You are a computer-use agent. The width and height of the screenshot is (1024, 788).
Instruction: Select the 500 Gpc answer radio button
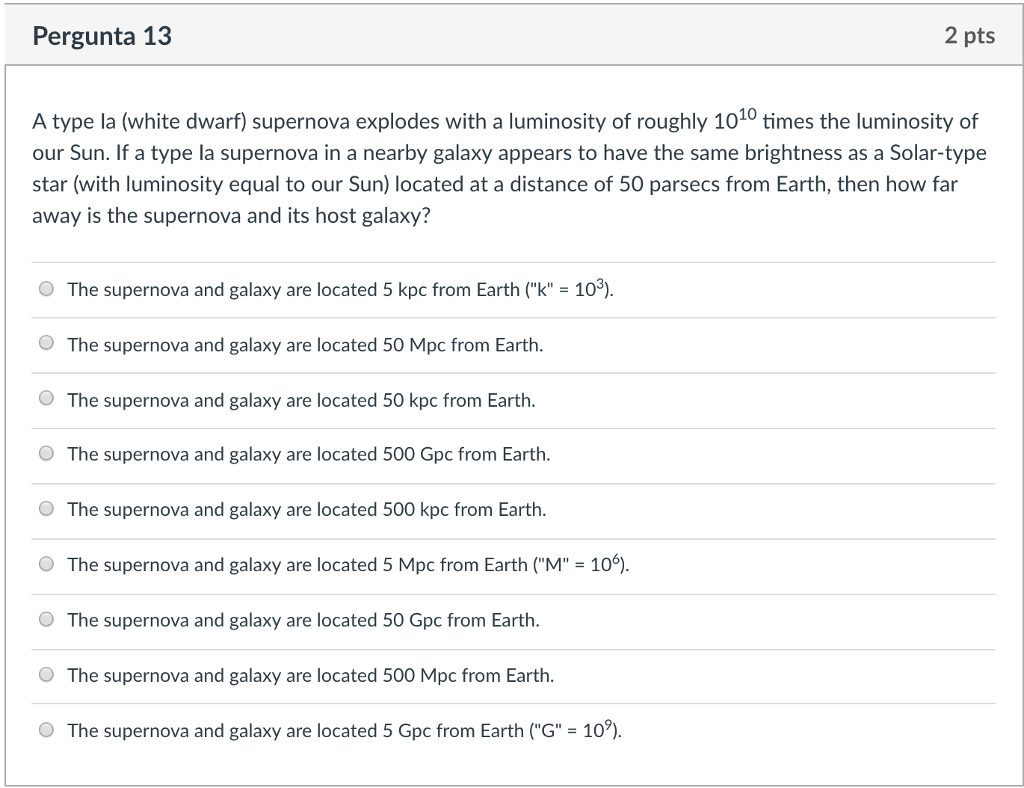point(46,453)
